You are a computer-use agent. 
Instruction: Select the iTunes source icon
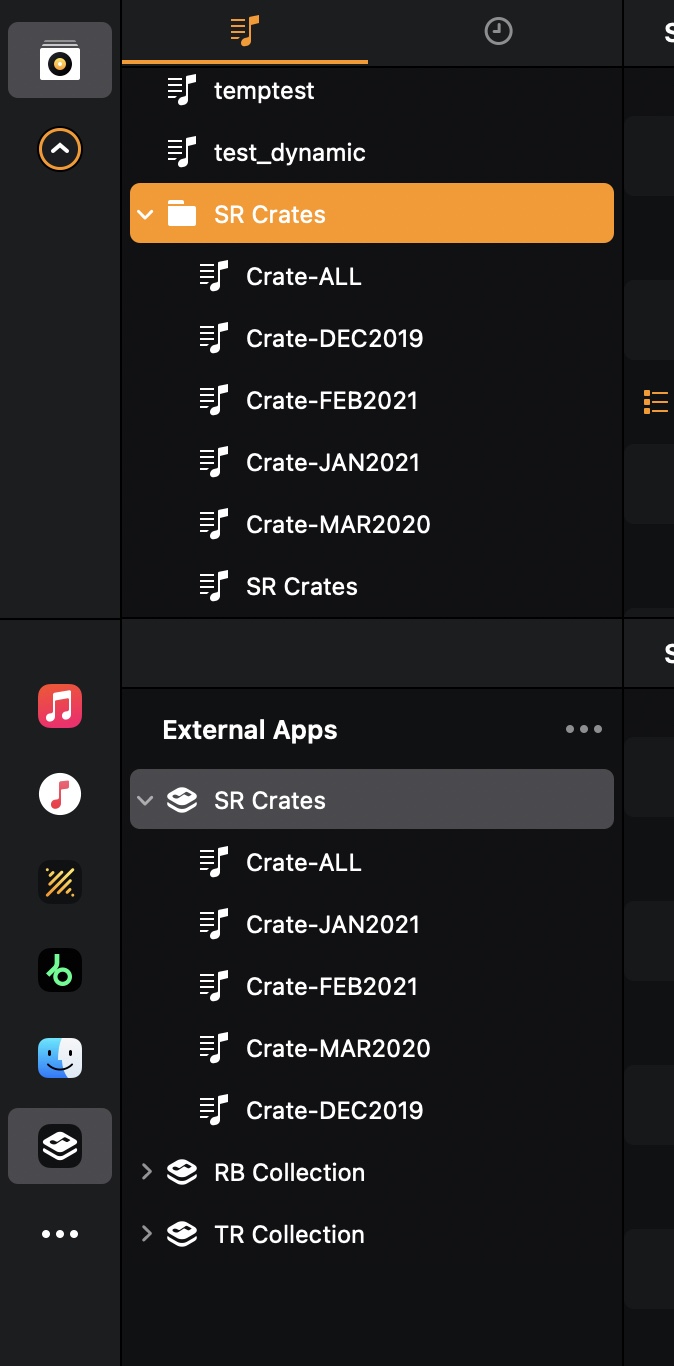(x=60, y=795)
